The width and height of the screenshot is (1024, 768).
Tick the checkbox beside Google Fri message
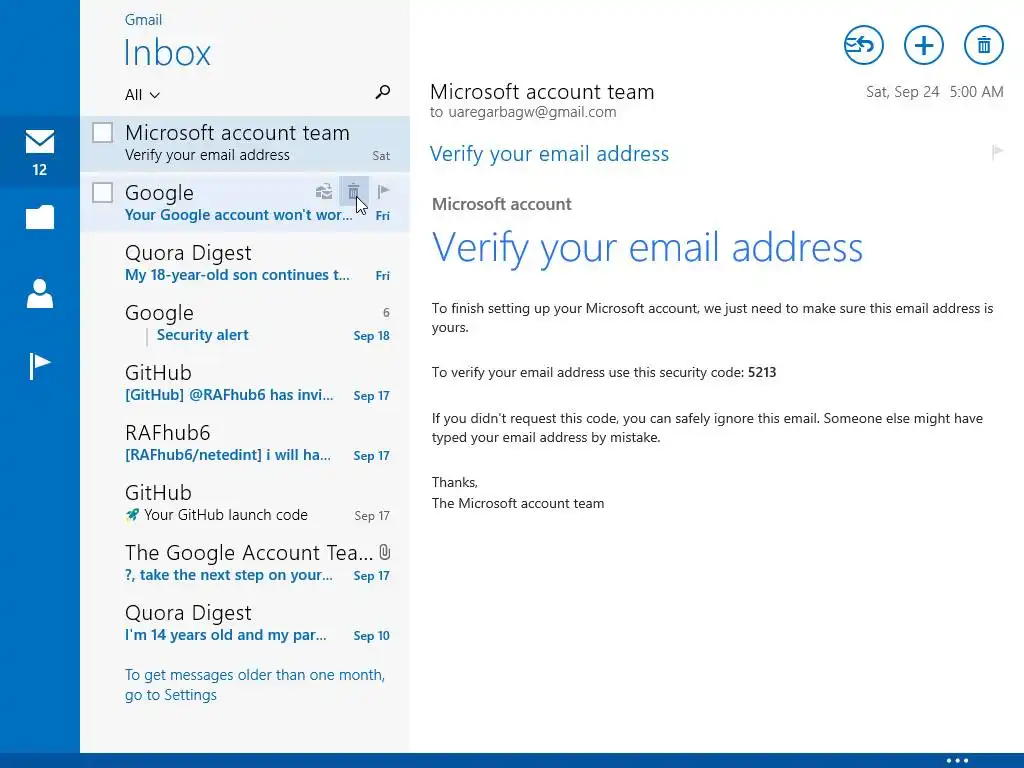[x=103, y=193]
